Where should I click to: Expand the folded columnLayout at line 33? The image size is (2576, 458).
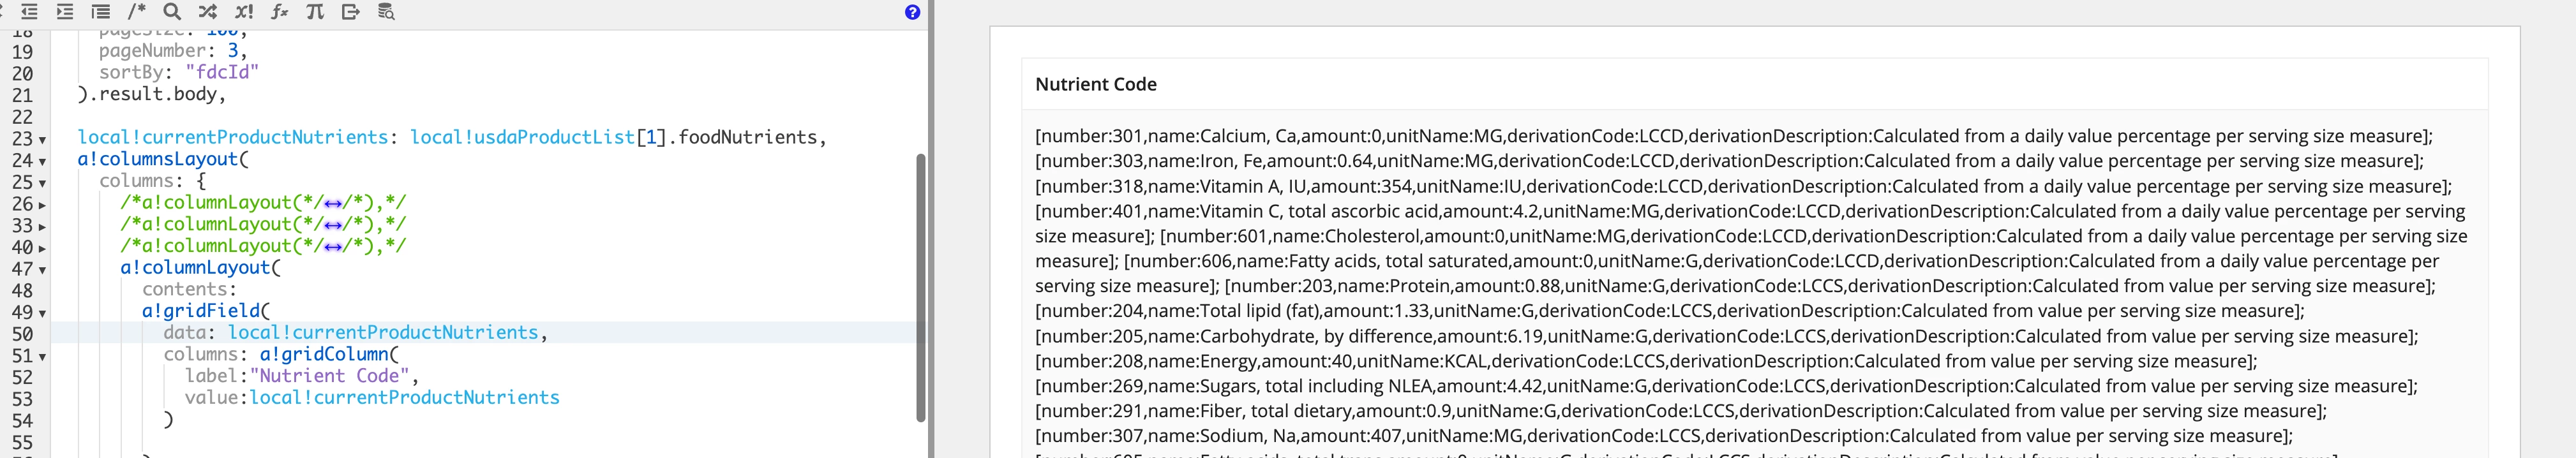point(42,227)
